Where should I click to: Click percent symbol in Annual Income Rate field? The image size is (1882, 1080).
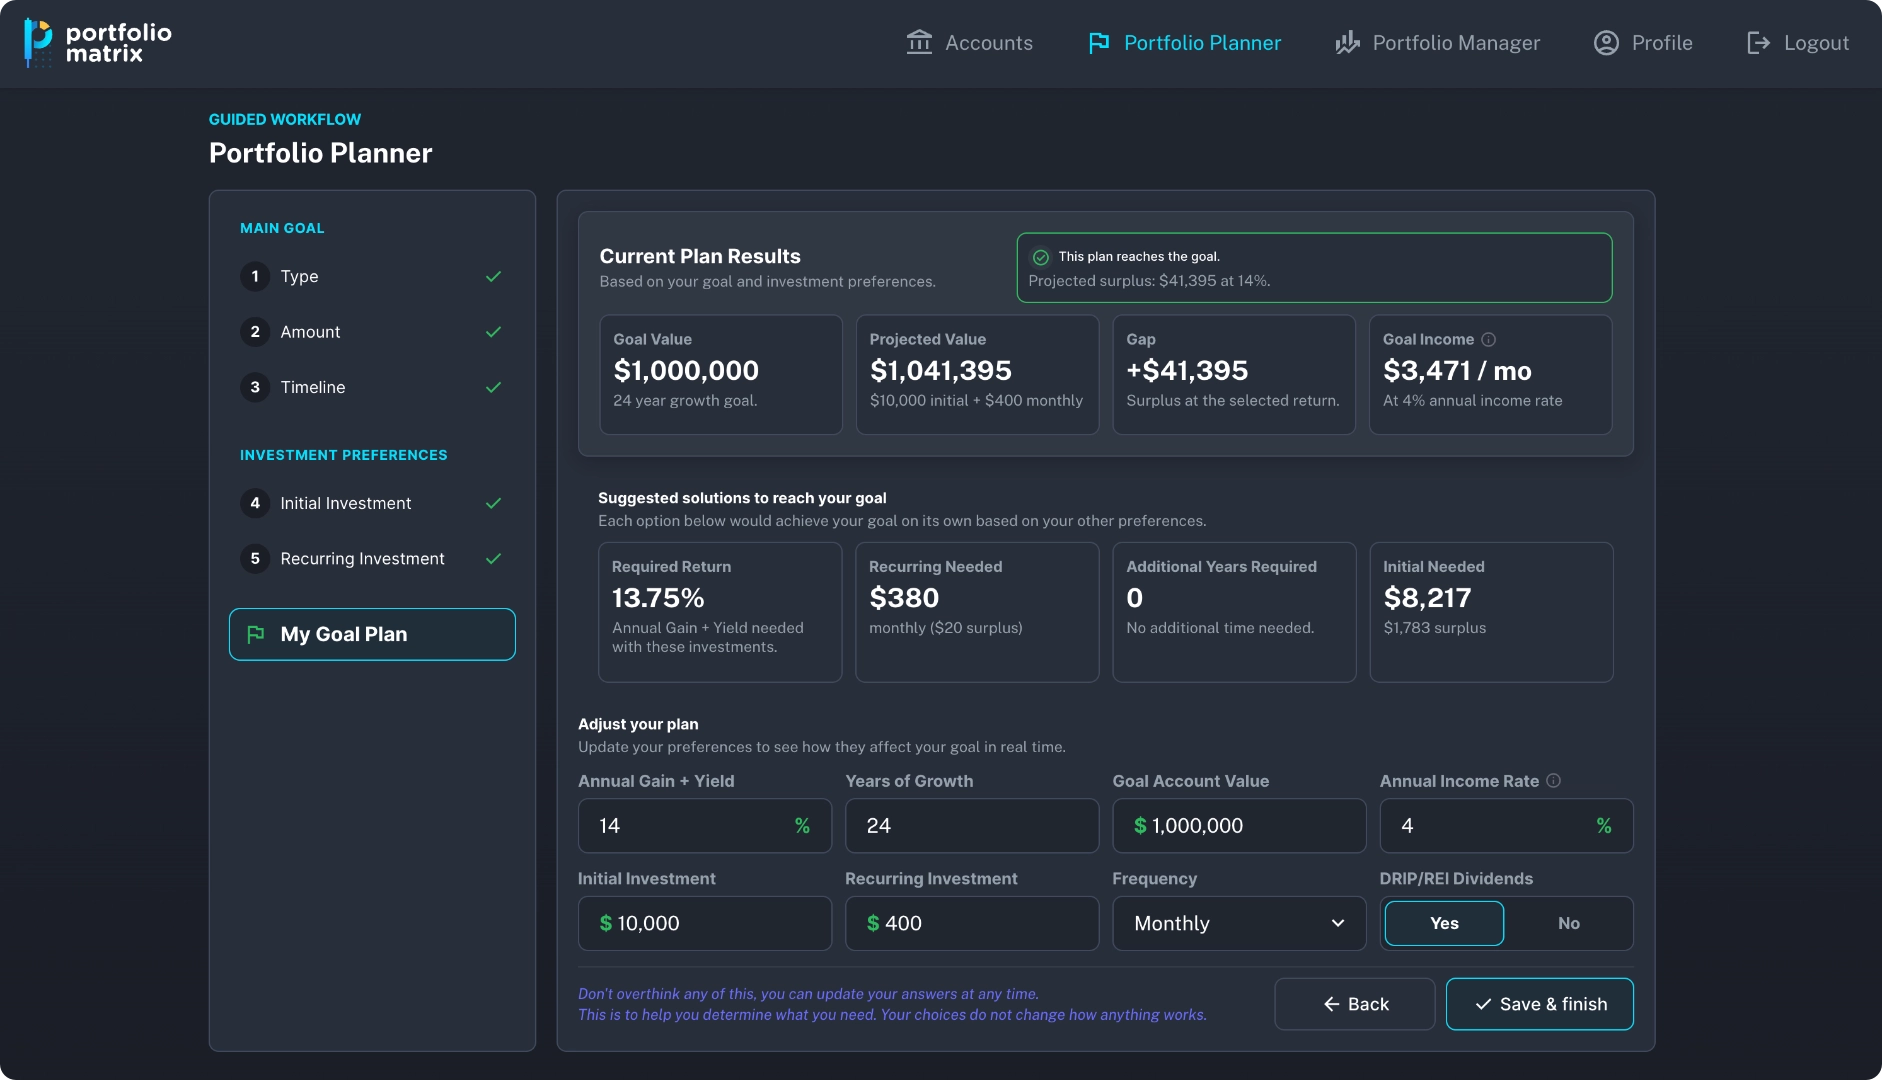pyautogui.click(x=1604, y=826)
